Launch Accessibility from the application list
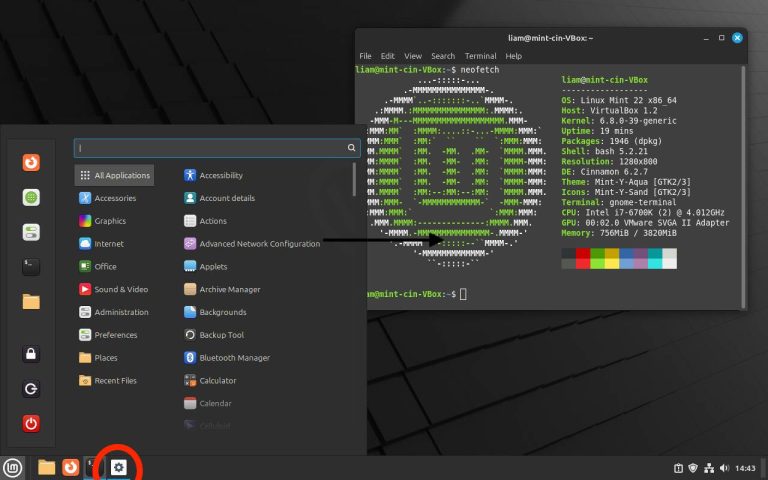This screenshot has width=768, height=480. click(213, 175)
